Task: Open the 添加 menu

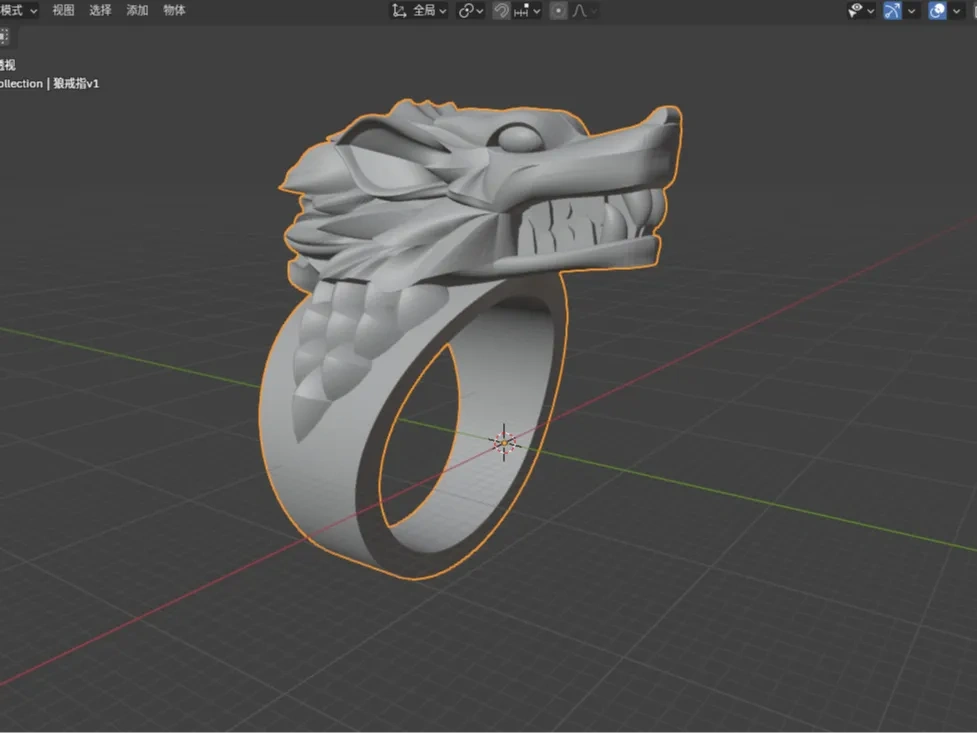Action: point(136,11)
